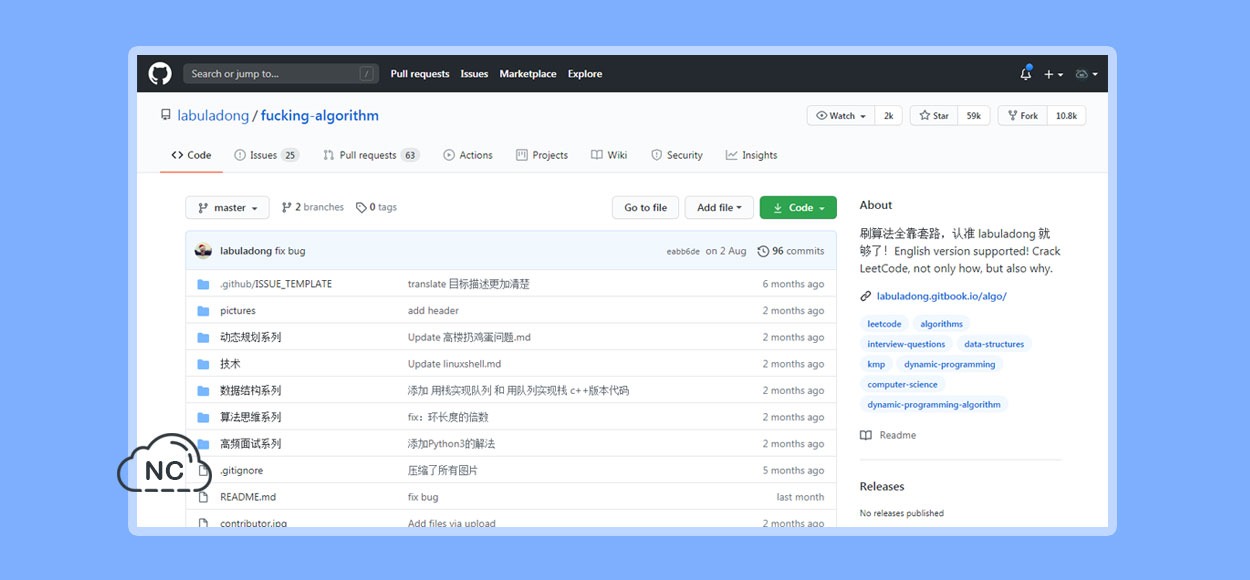Open the 数据结构系列 folder name
Screen dimensions: 1250x580
click(251, 391)
